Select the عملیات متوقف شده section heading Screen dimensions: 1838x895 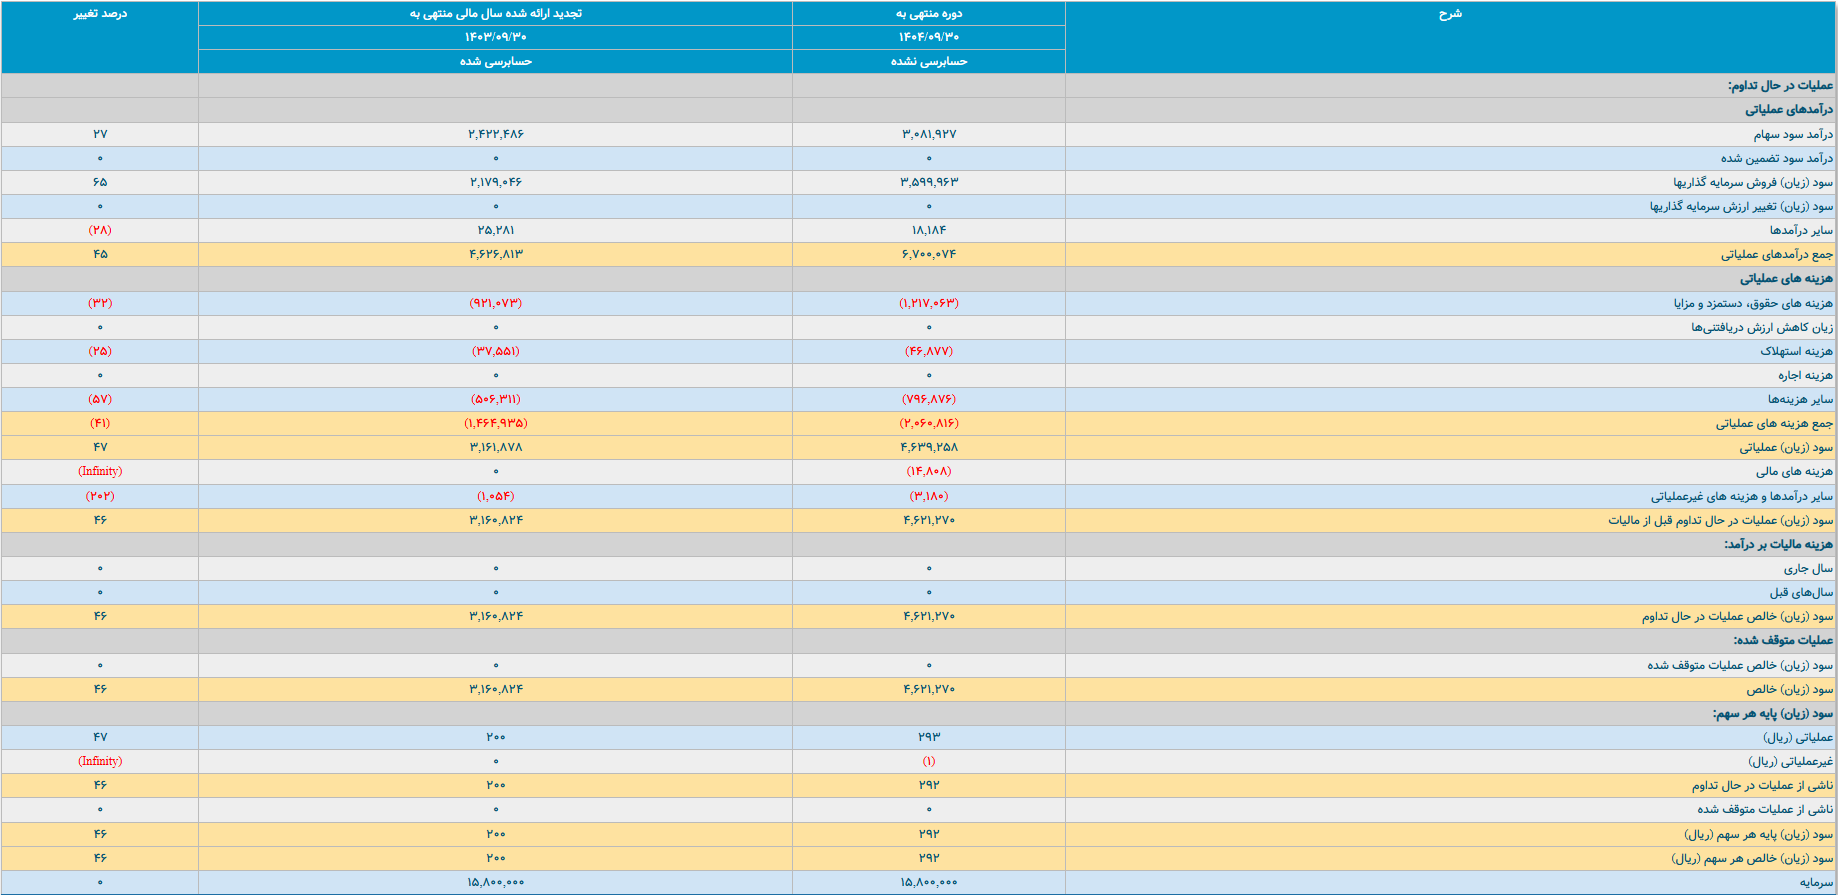(x=1783, y=640)
